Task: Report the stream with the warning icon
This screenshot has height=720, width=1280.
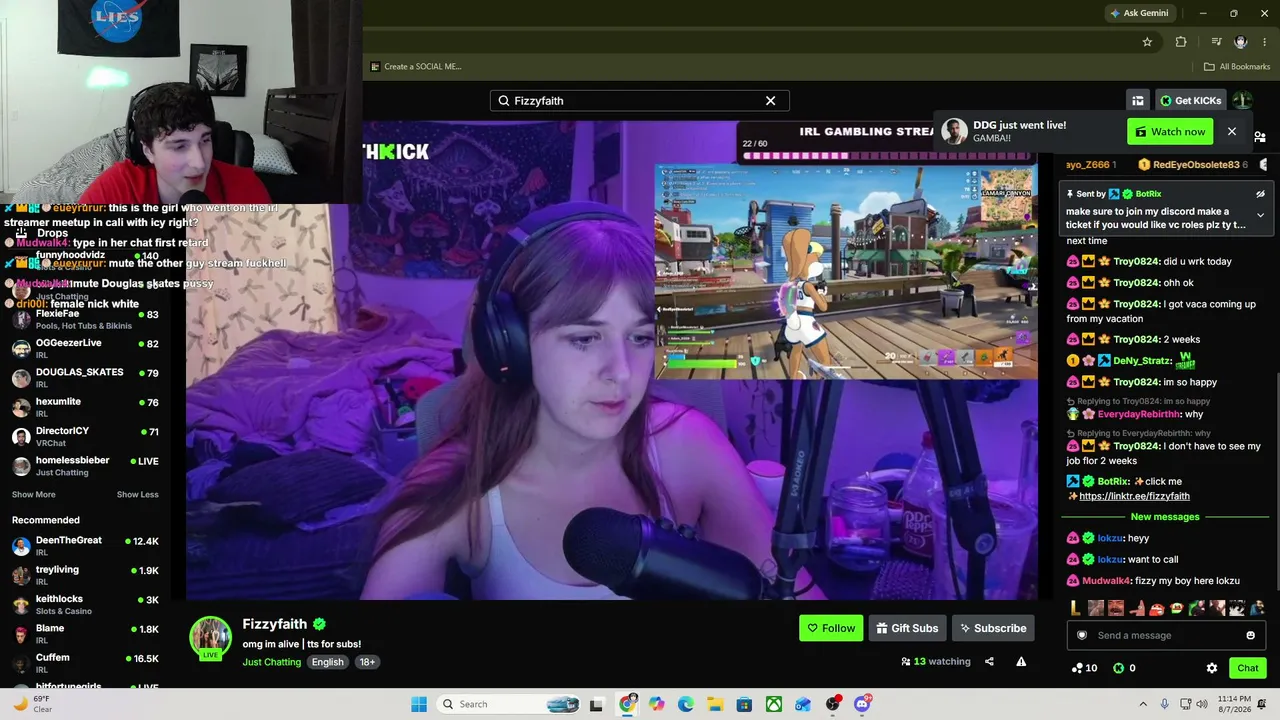Action: pyautogui.click(x=1021, y=661)
